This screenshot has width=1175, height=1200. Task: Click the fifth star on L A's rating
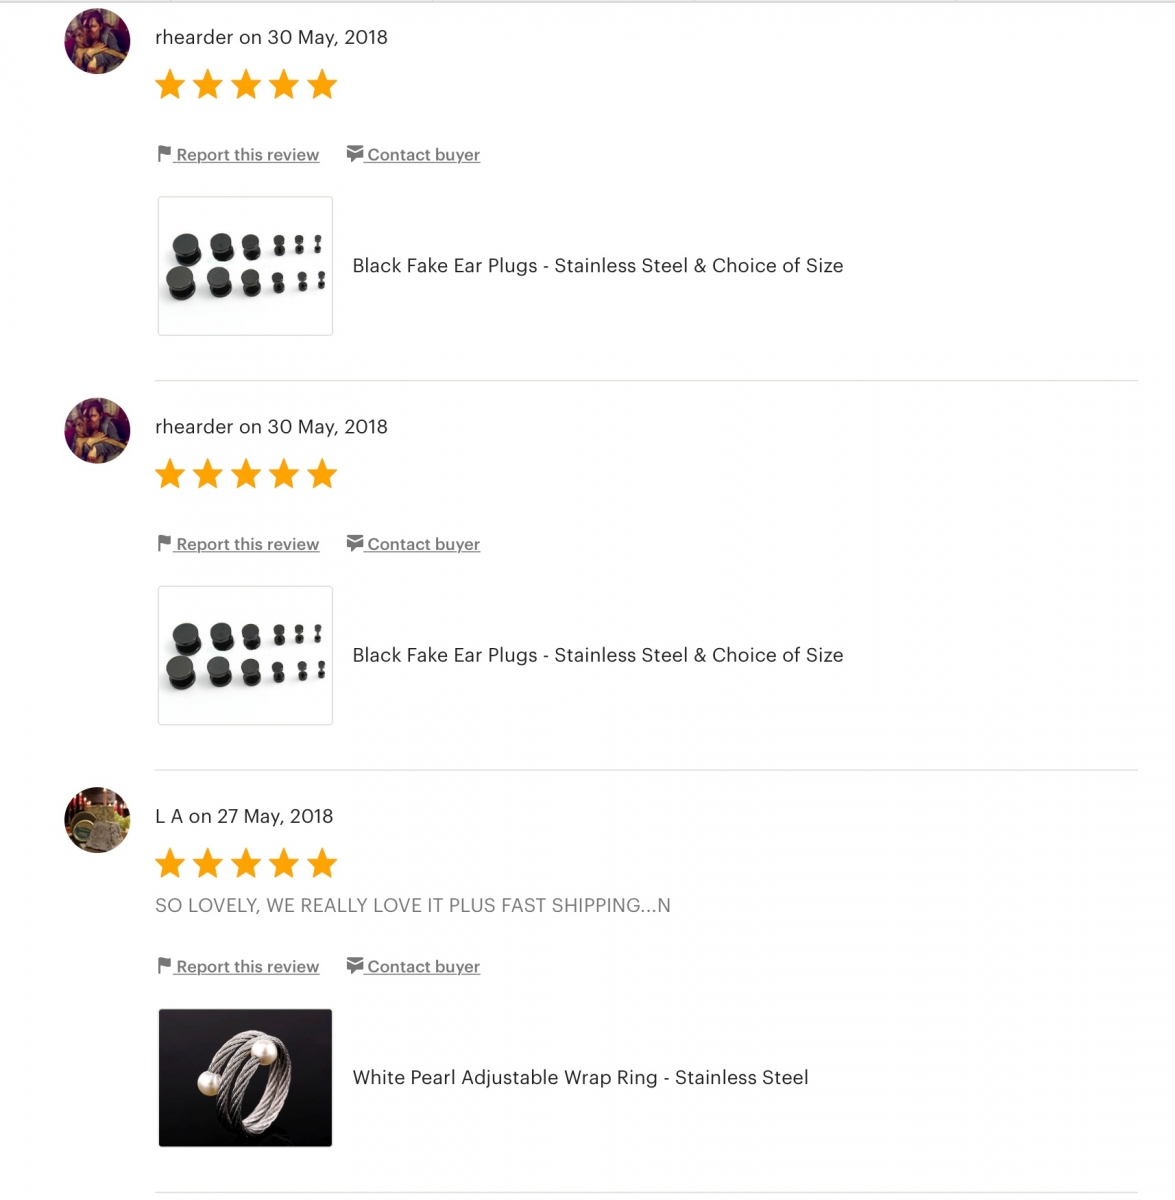point(322,863)
